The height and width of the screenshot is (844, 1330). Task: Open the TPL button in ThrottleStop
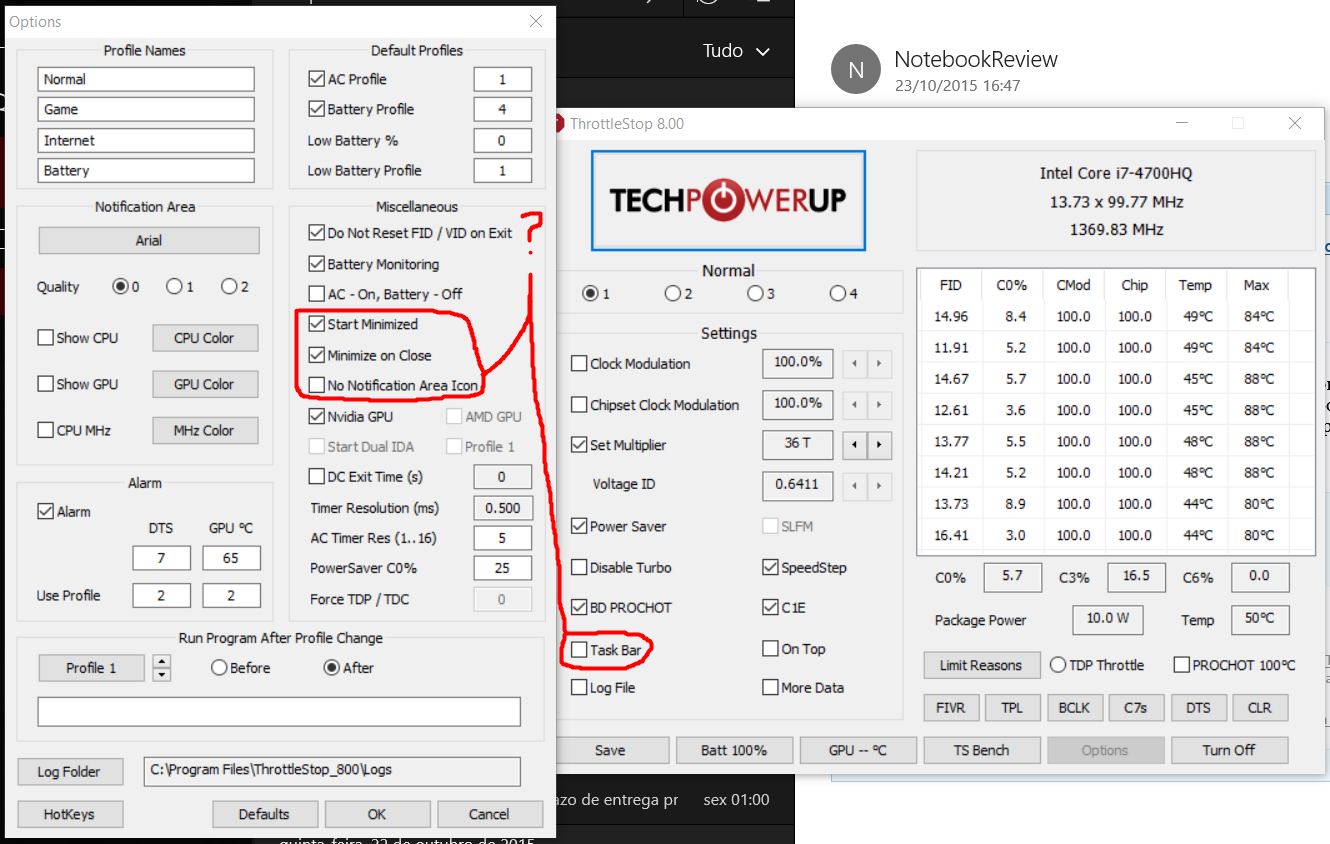point(1012,708)
